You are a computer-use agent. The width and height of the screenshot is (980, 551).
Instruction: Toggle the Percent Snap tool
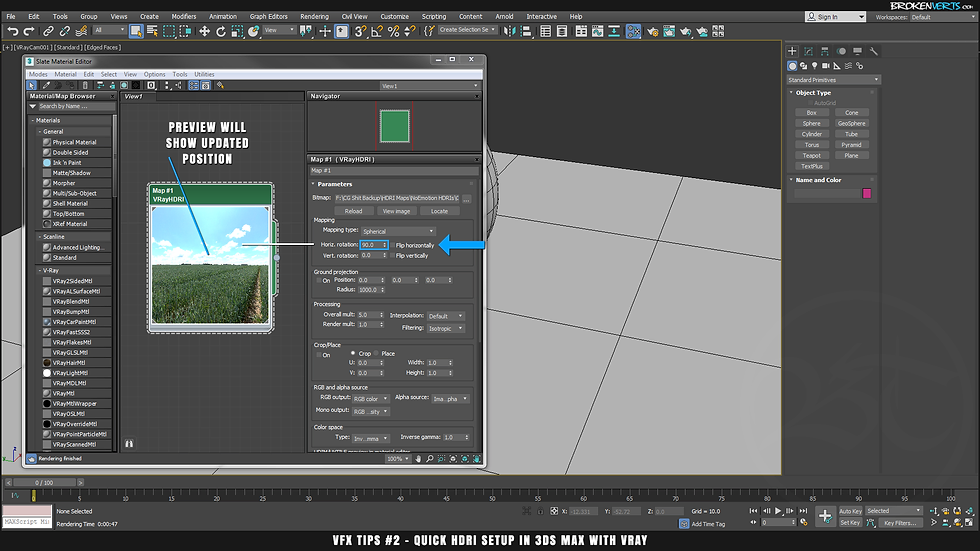click(393, 31)
